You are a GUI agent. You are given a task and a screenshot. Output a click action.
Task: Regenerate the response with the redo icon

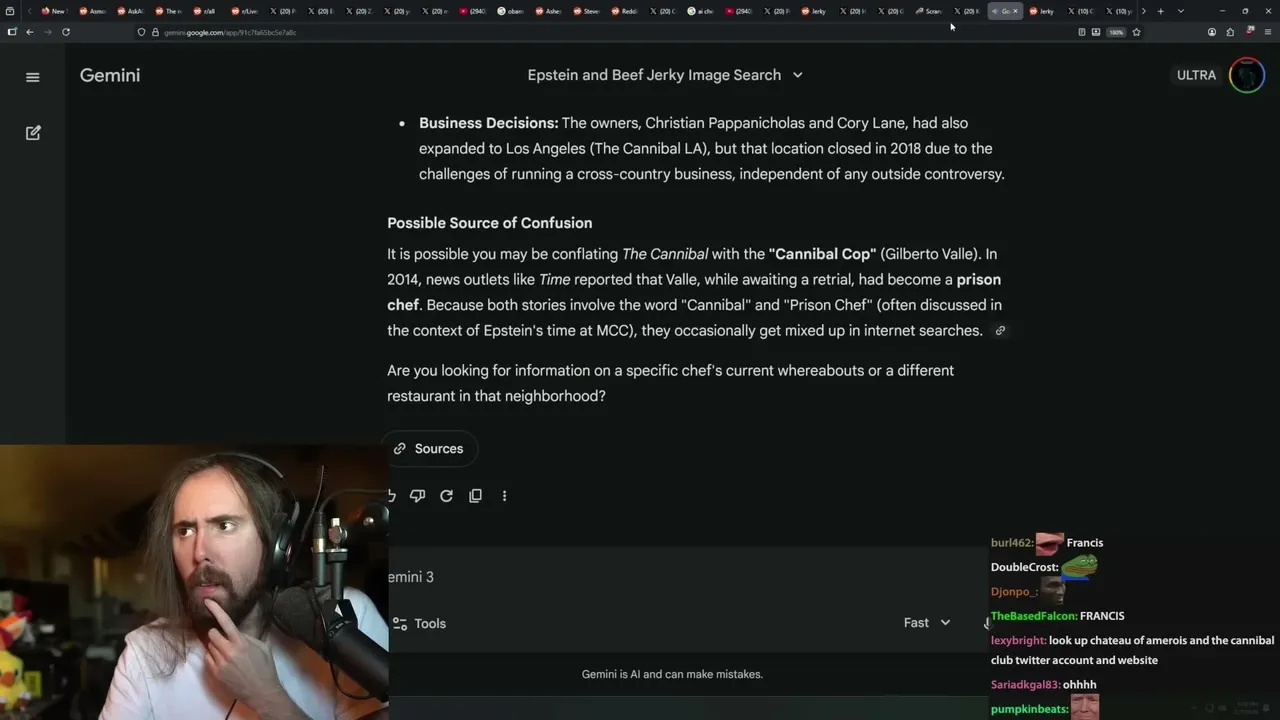tap(447, 496)
